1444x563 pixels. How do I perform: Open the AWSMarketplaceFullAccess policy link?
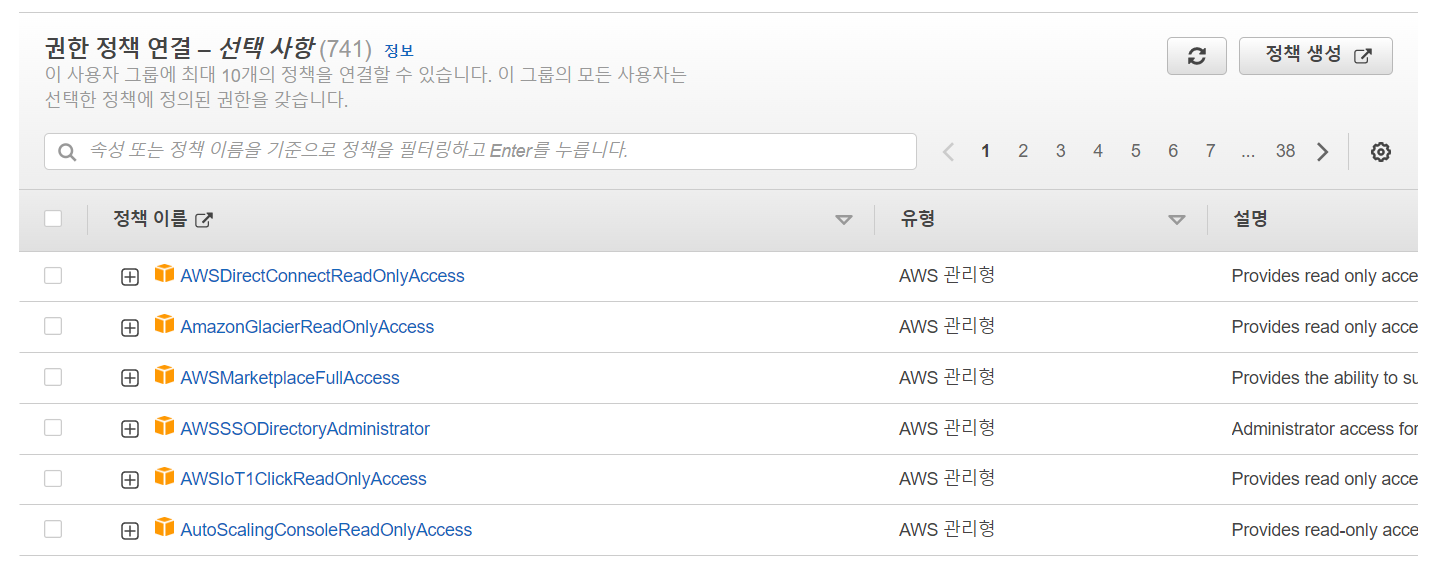[290, 378]
